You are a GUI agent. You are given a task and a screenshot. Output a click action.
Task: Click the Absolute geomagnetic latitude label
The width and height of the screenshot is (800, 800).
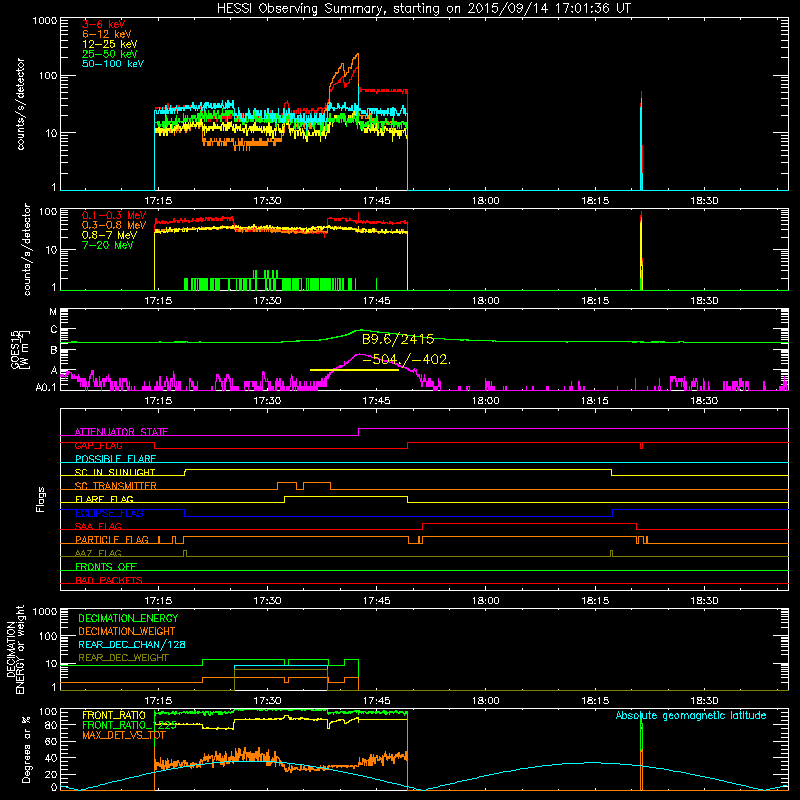click(691, 715)
